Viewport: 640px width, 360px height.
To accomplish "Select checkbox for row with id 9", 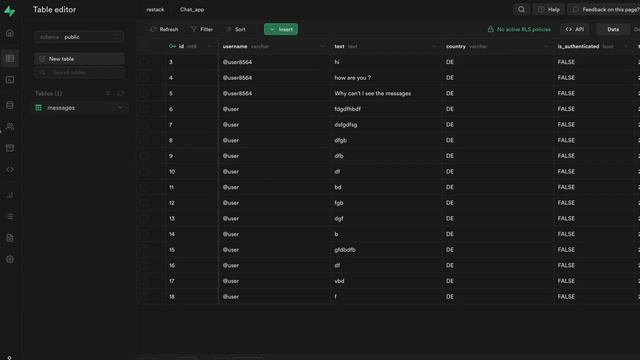I will pyautogui.click(x=144, y=156).
